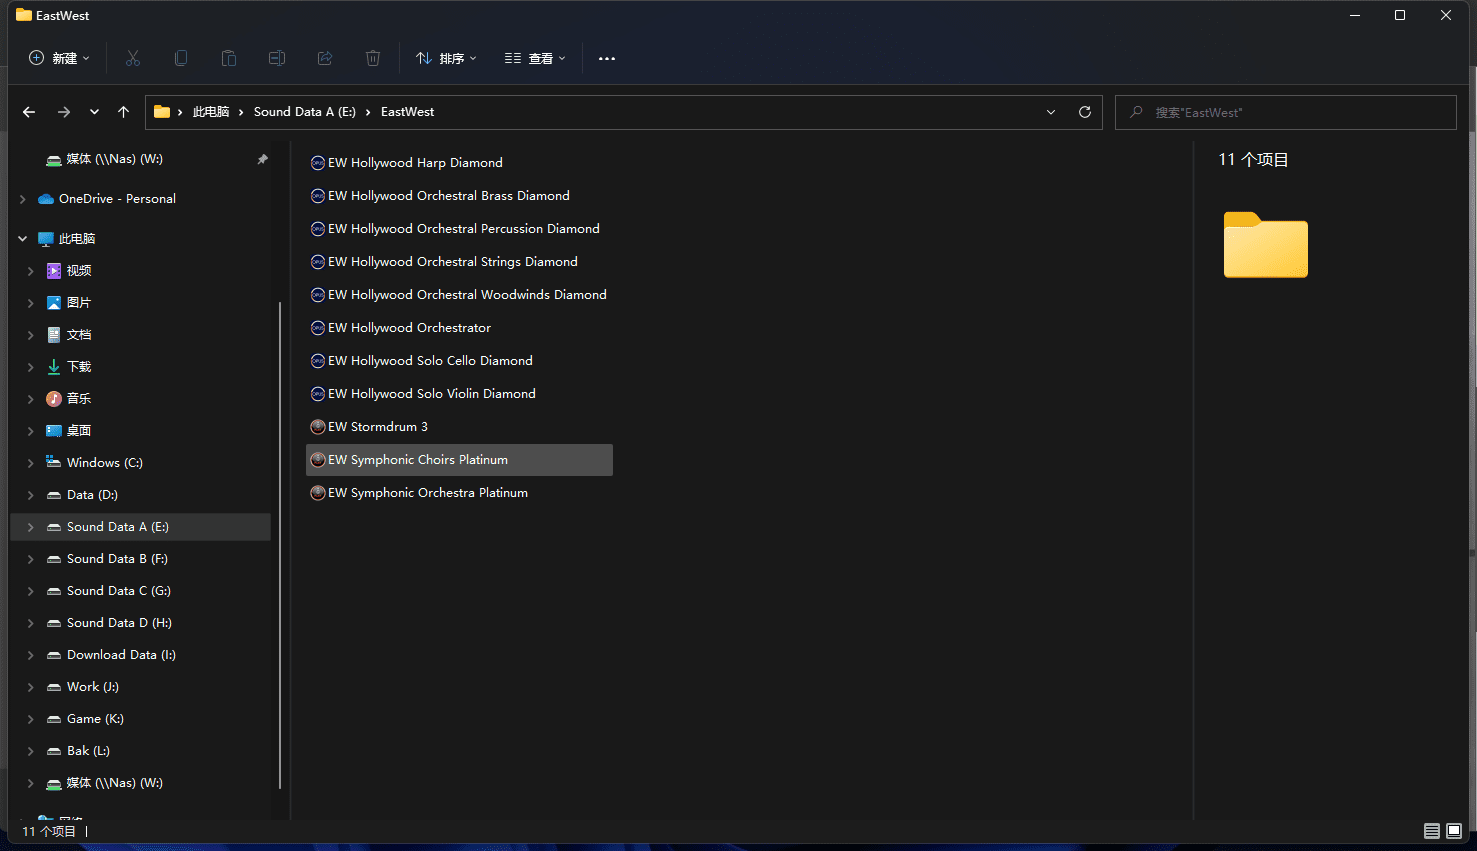The image size is (1477, 851).
Task: Open the 查看 view menu
Action: point(535,59)
